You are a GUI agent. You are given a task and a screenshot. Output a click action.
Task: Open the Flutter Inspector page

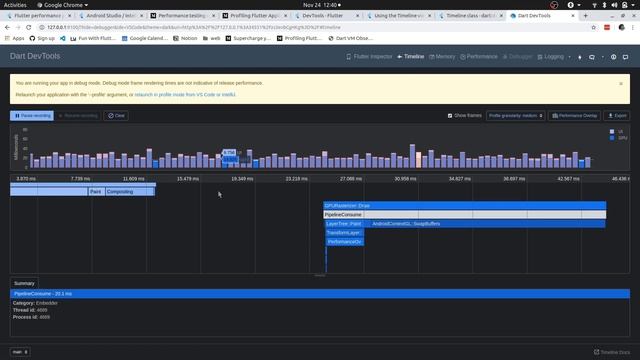(x=369, y=57)
